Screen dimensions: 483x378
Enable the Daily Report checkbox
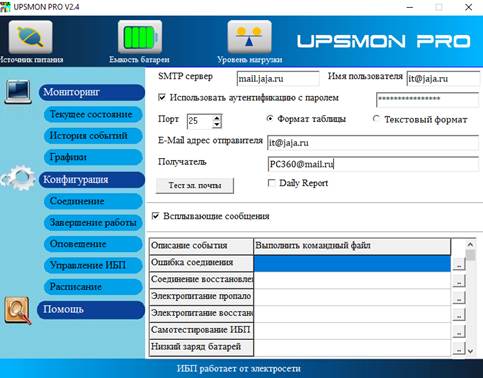click(x=272, y=183)
